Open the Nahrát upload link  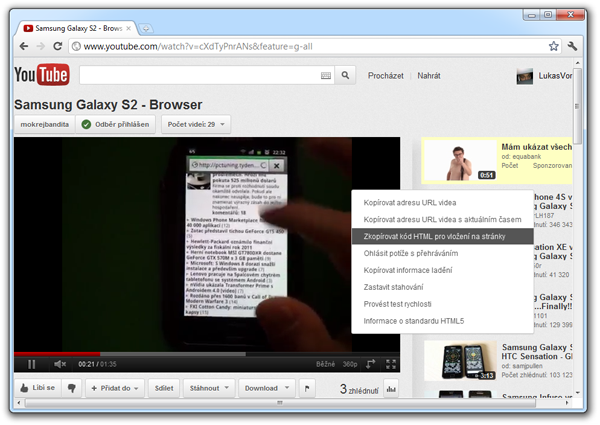[429, 76]
